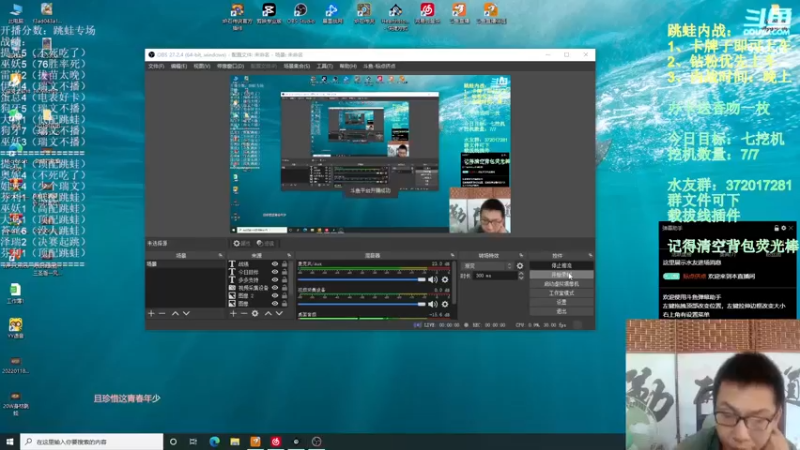Screen dimensions: 800x450
Task: Open the red NetEase music taskbar icon
Action: (276, 442)
